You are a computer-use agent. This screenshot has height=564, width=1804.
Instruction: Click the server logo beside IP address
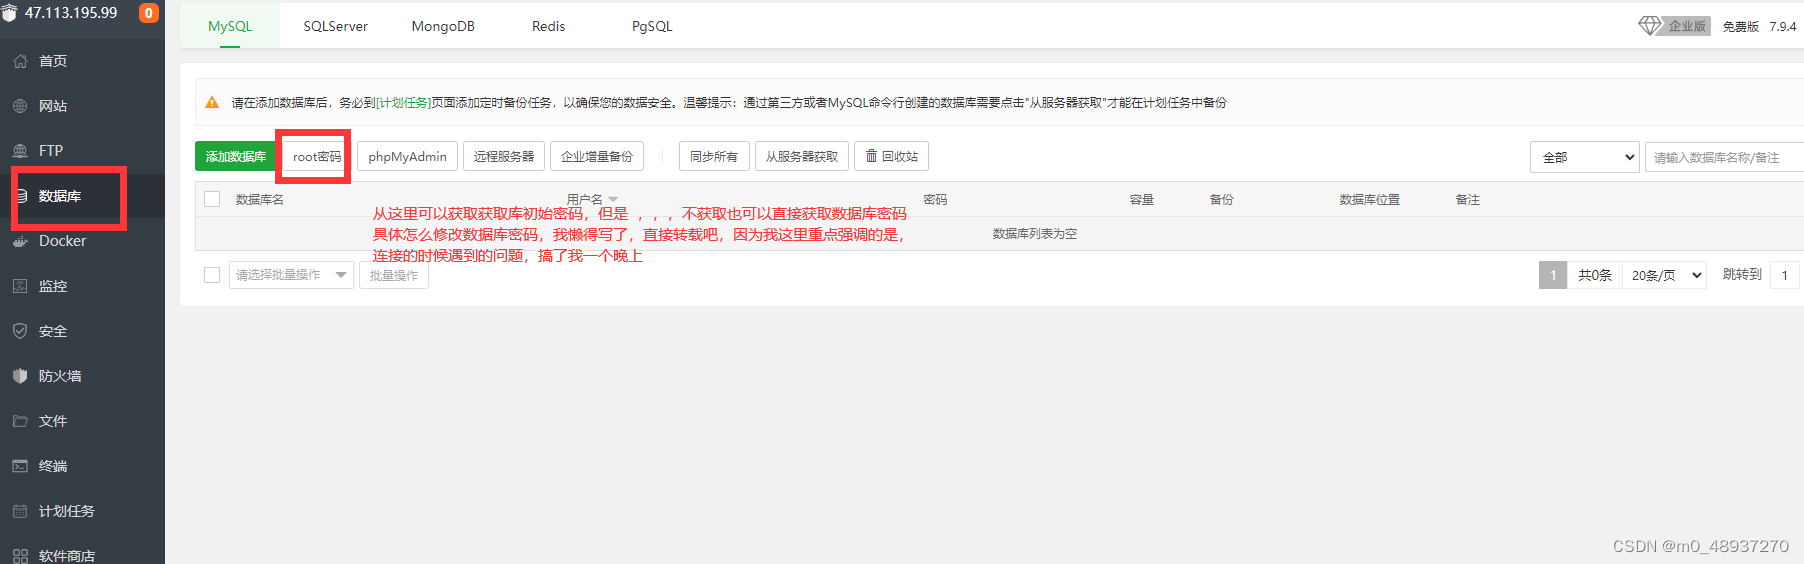[9, 13]
